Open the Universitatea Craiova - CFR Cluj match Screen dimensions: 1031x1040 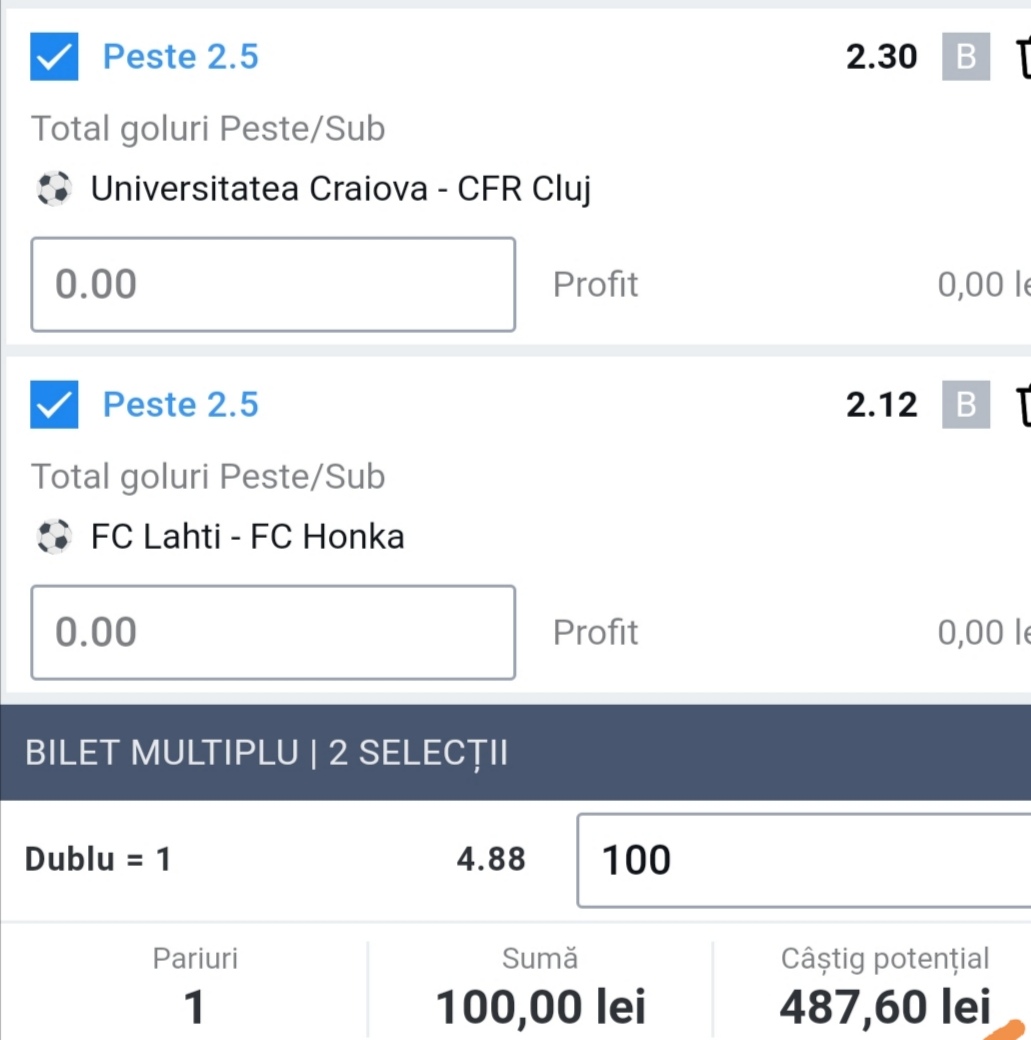[340, 189]
